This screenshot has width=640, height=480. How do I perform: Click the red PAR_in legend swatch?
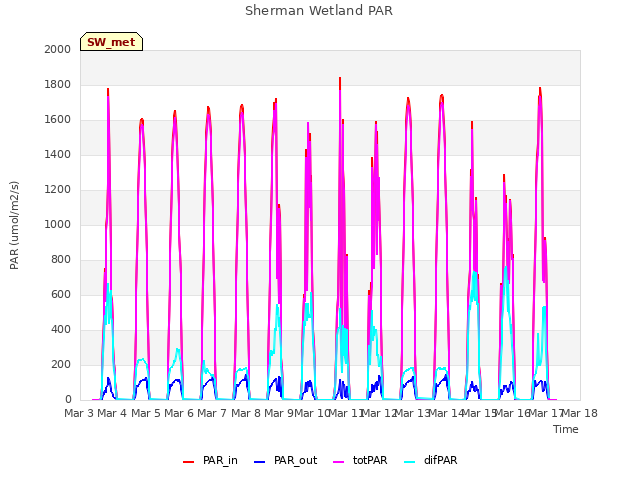point(189,462)
